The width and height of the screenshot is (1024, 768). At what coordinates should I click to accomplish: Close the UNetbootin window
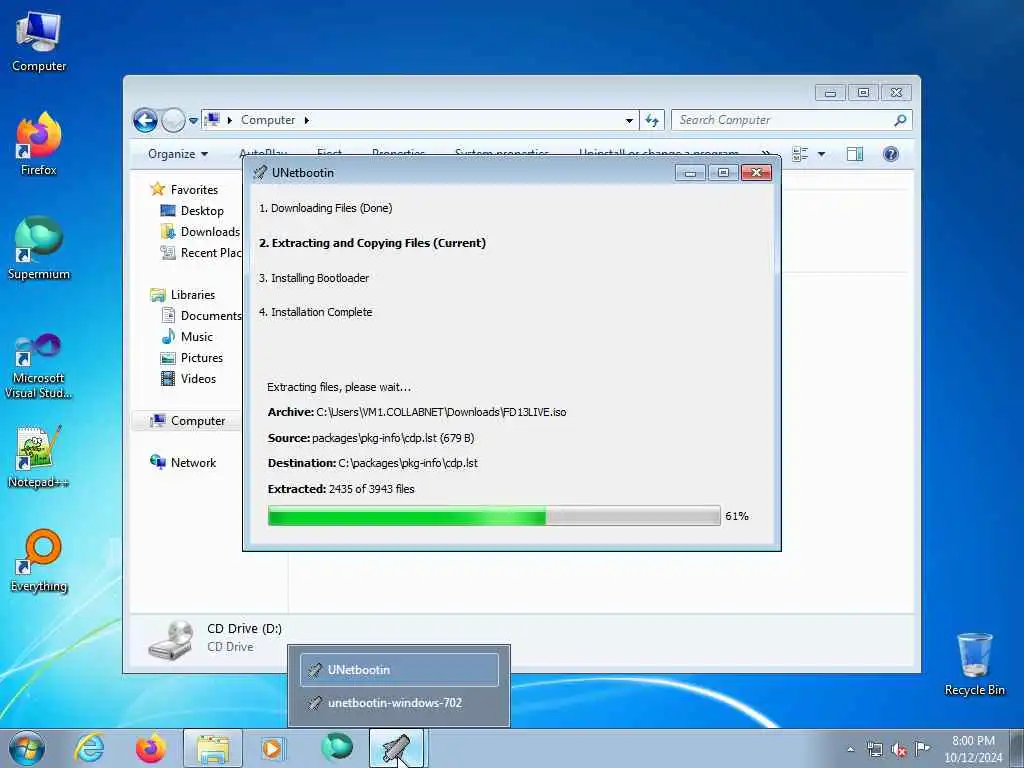coord(756,172)
